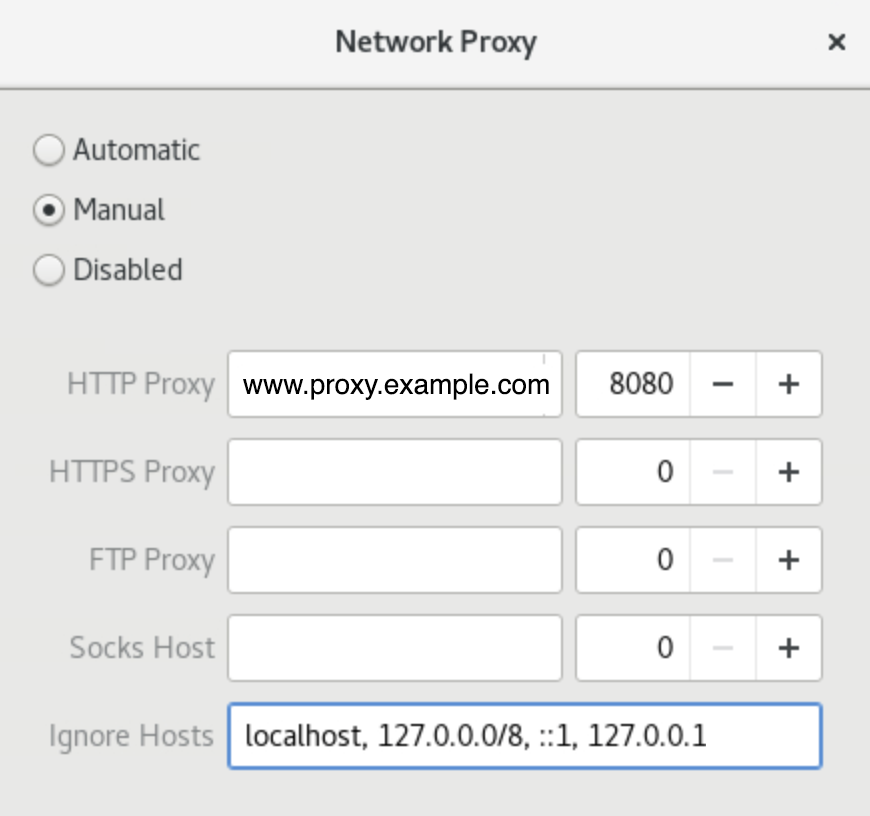The image size is (870, 816).
Task: Focus the FTP Proxy host field
Action: [x=395, y=560]
